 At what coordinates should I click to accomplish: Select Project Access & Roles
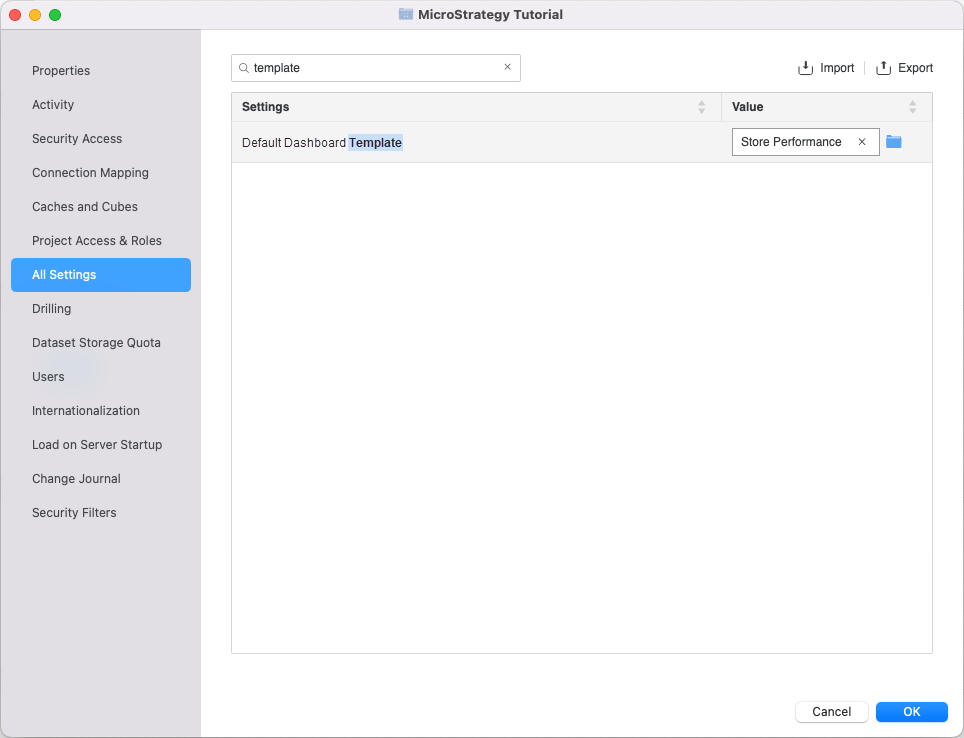(97, 241)
